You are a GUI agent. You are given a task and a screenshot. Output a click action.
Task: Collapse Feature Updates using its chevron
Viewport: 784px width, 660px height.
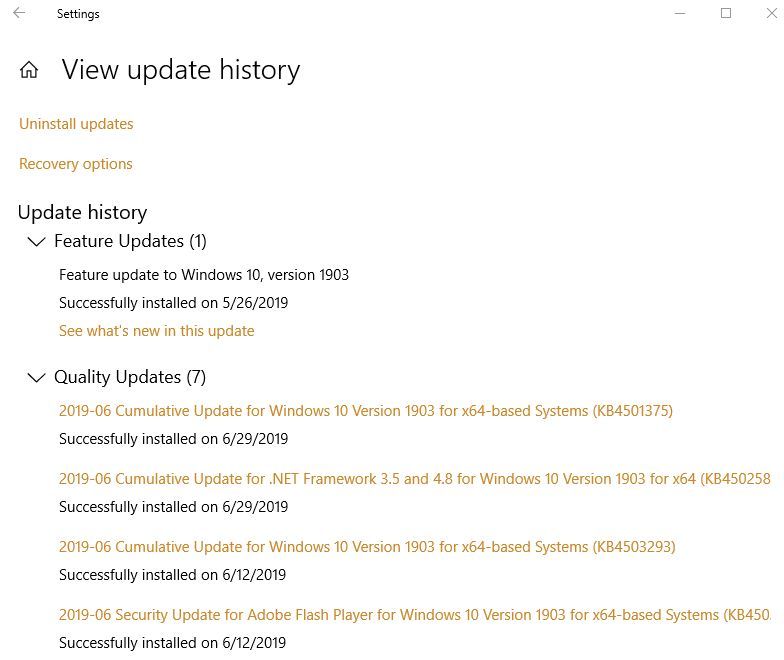(x=36, y=242)
